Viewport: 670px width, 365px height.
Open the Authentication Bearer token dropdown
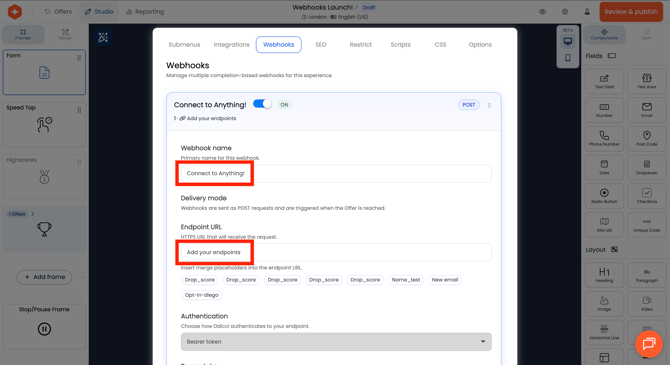336,341
